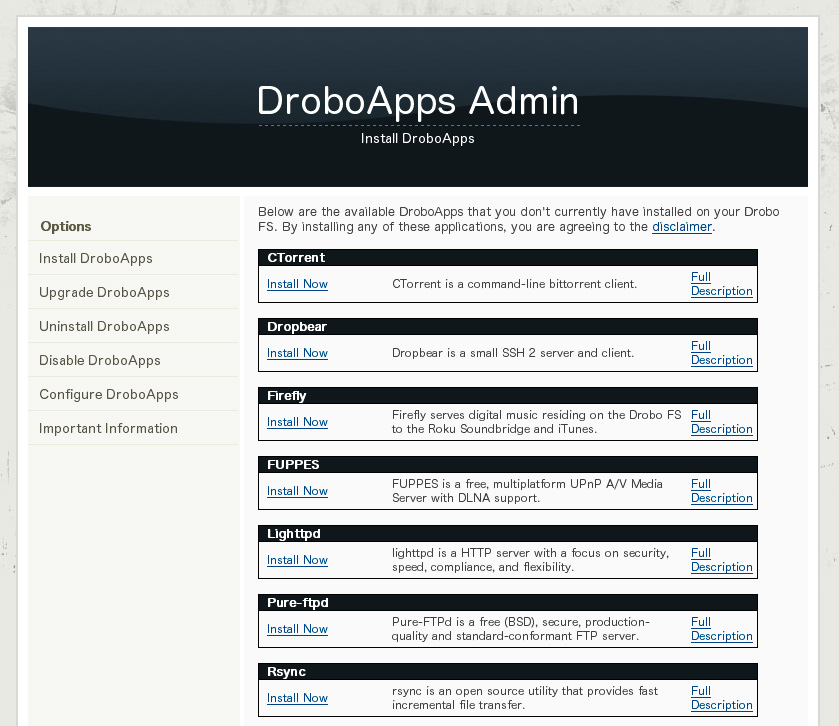Open Disable DroboApps page
839x726 pixels.
(100, 360)
